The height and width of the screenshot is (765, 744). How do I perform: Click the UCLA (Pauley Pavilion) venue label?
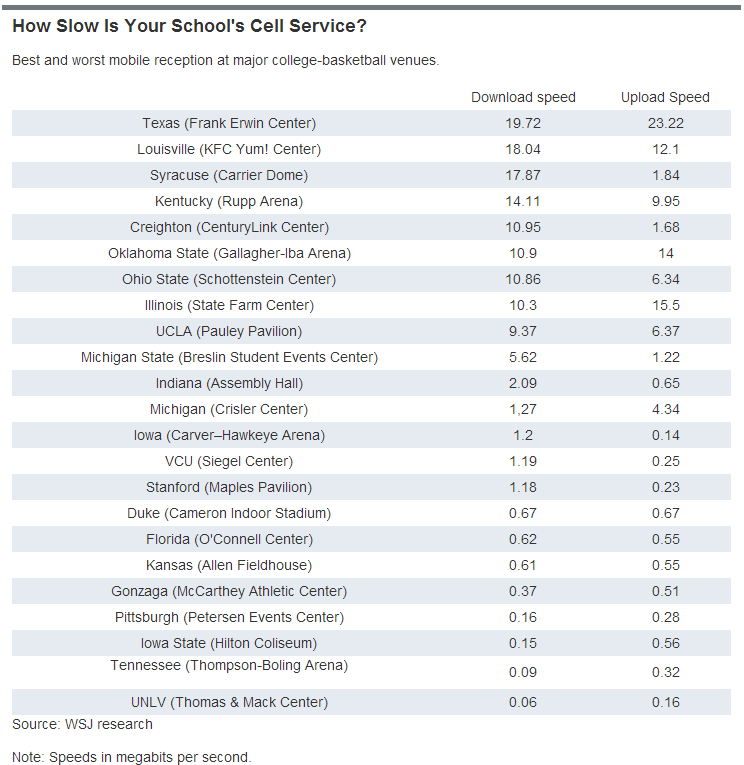tap(229, 331)
